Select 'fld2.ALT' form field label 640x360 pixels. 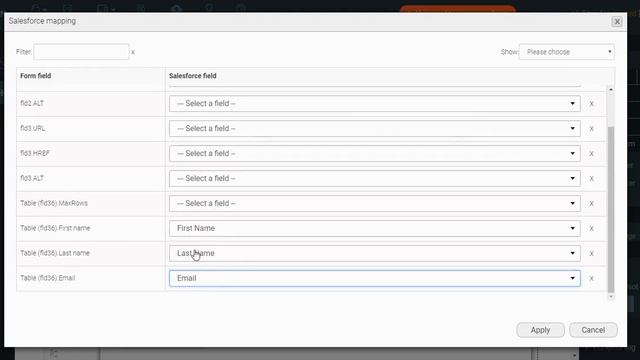[32, 104]
